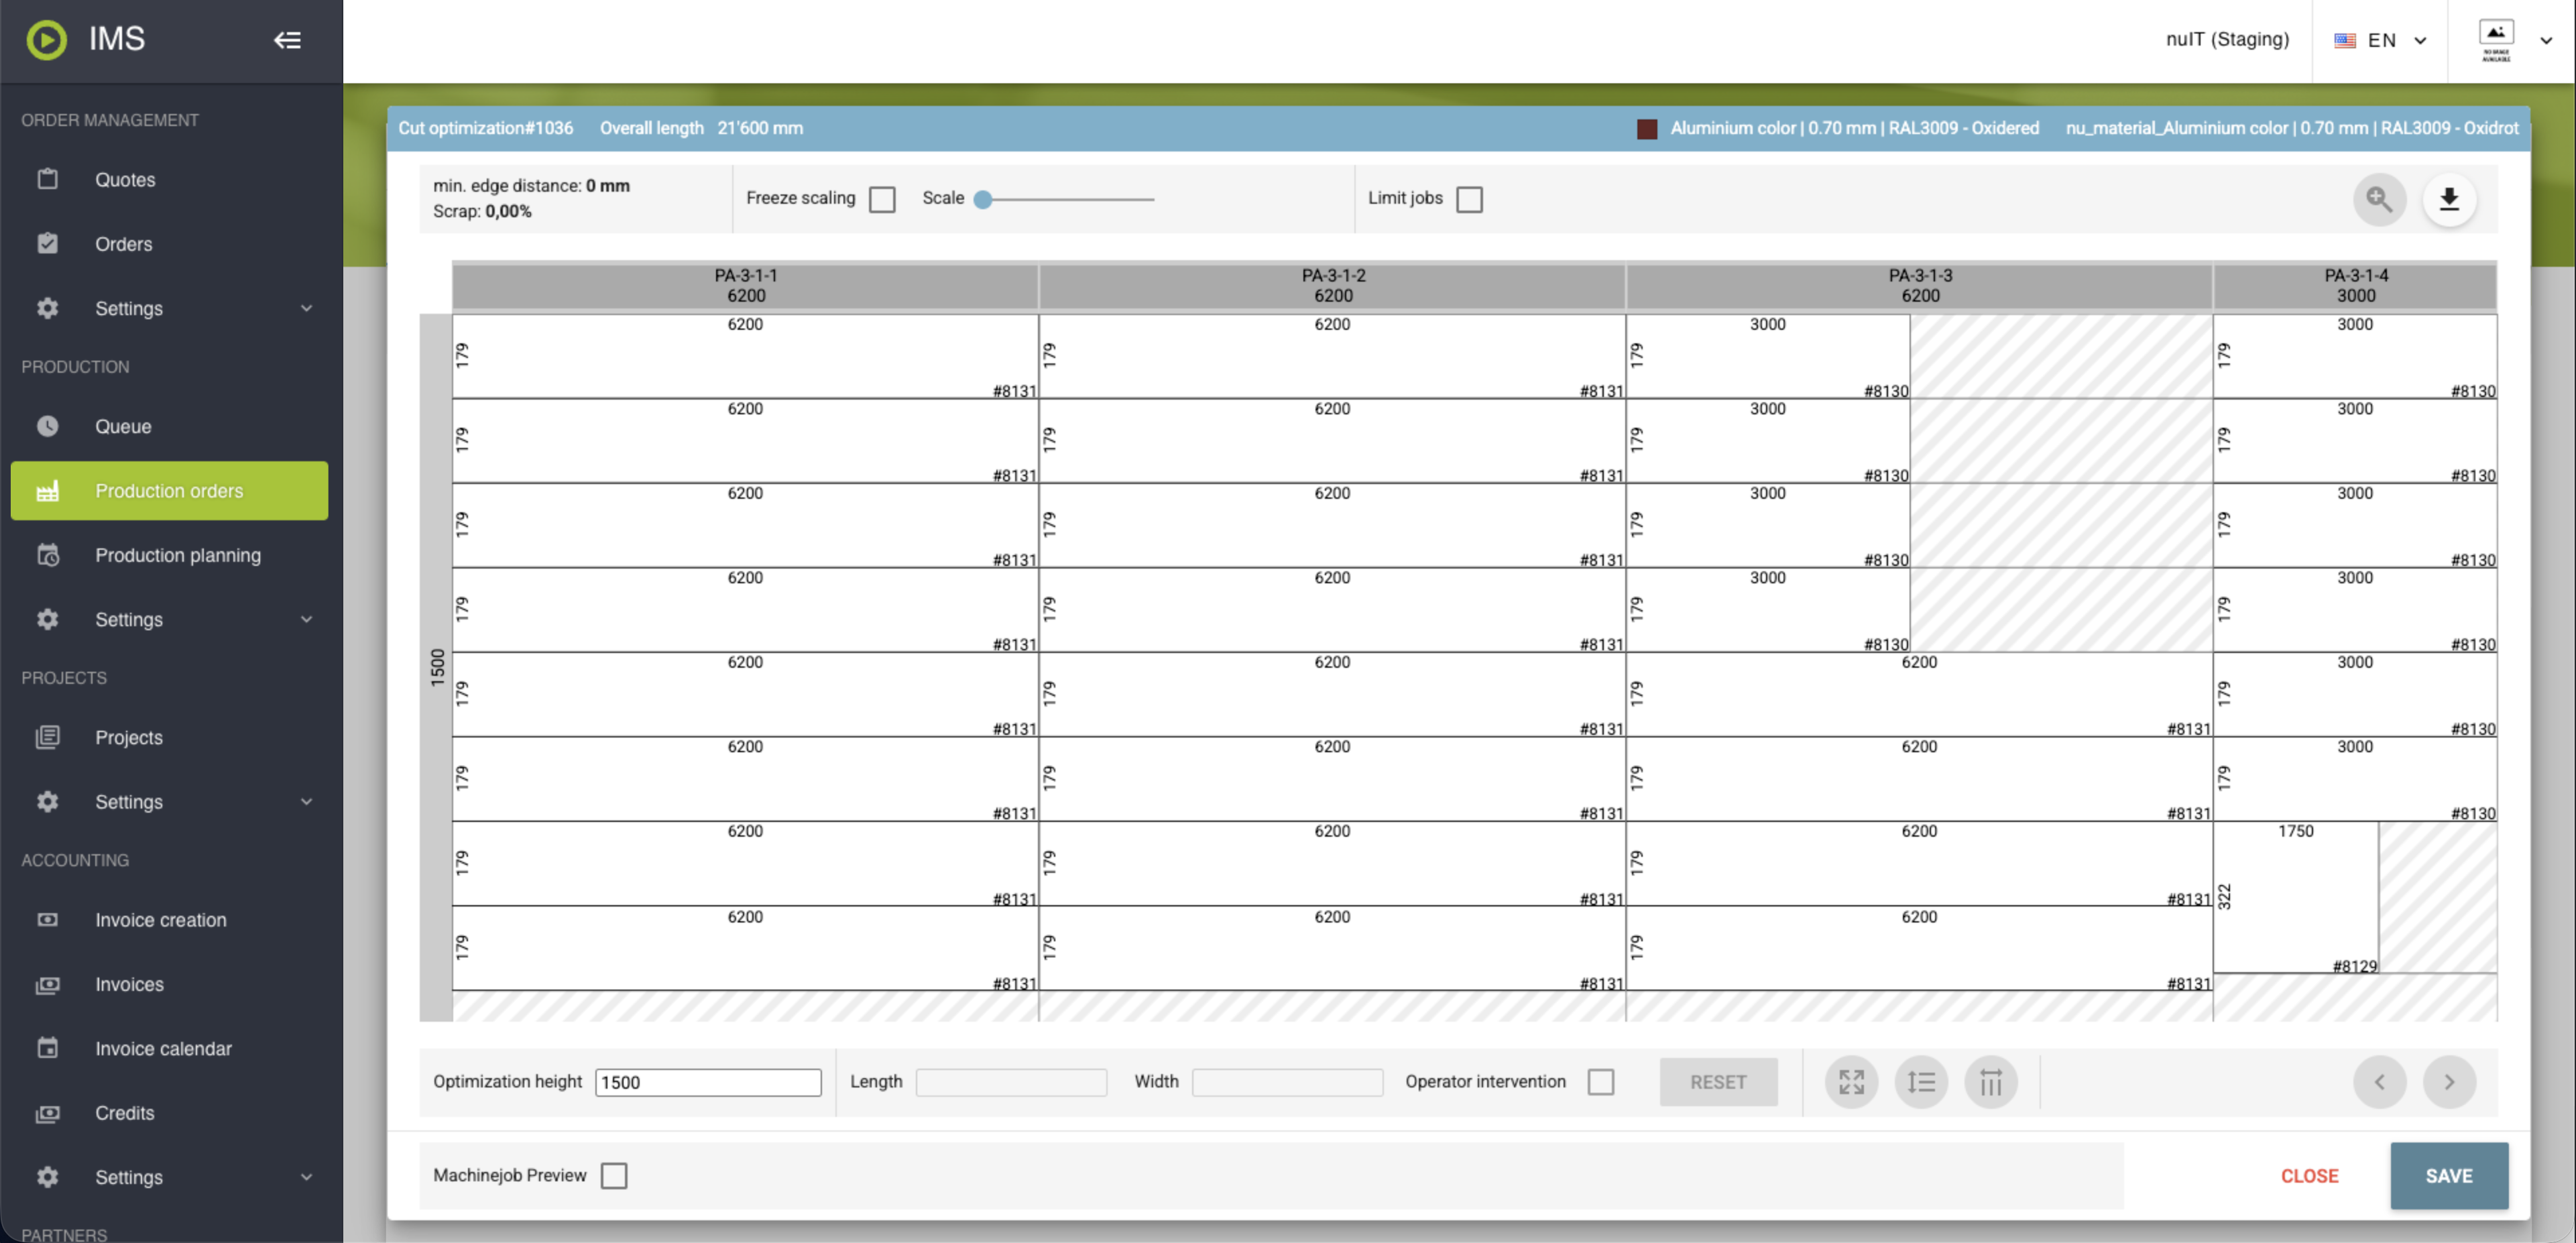
Task: Select the PA-3-1-1 sheet header
Action: click(745, 286)
